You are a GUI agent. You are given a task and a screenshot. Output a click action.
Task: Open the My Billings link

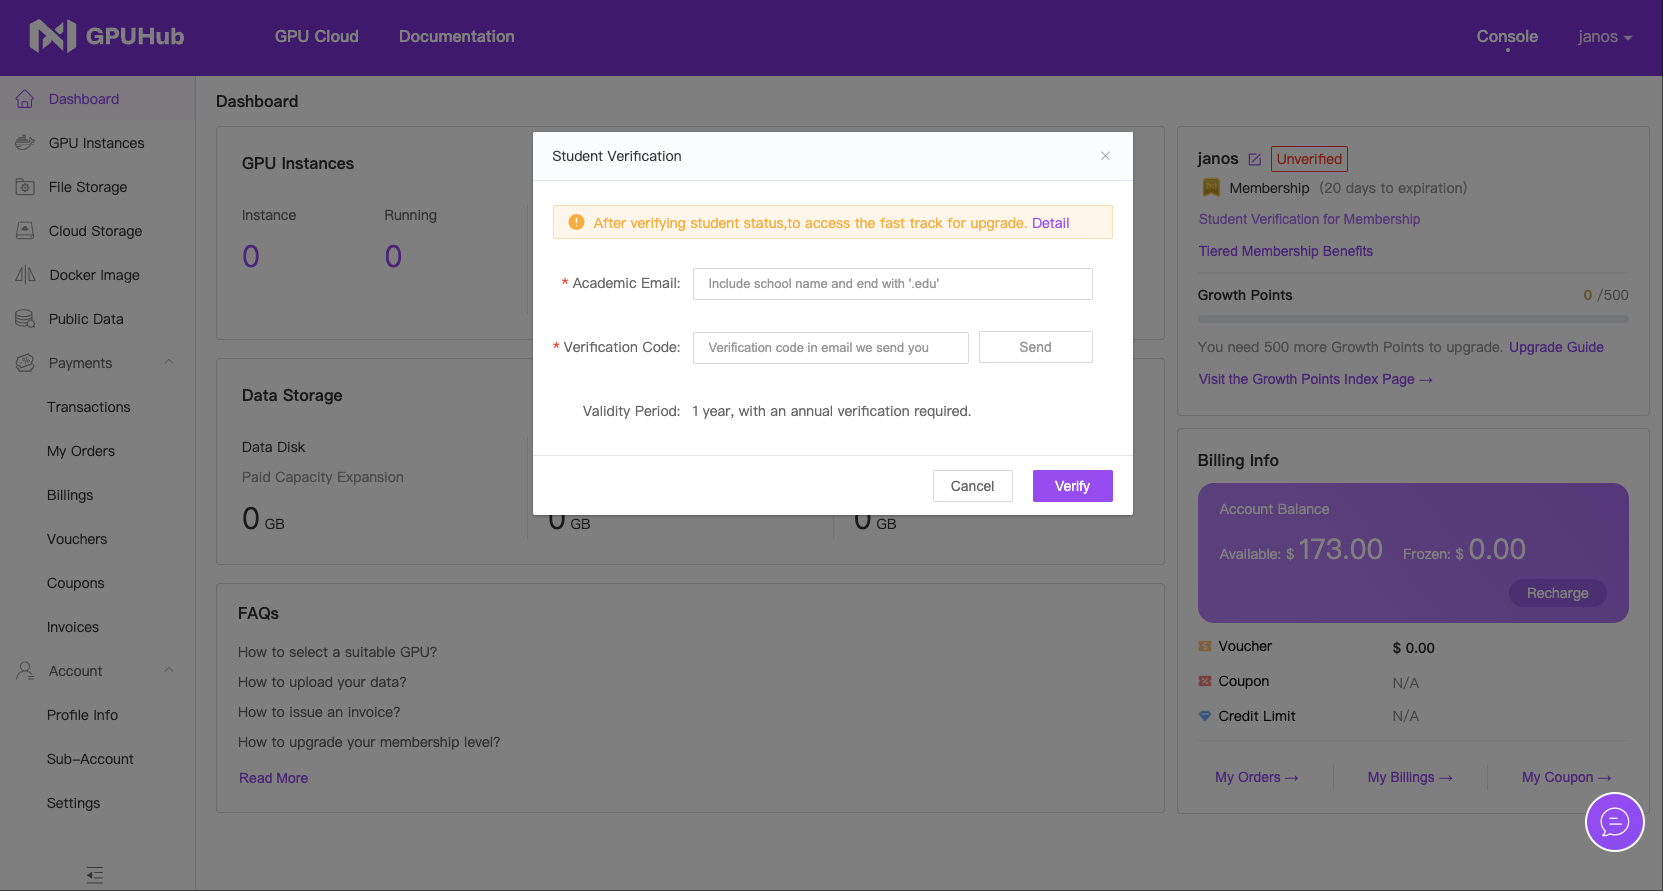click(x=1410, y=777)
